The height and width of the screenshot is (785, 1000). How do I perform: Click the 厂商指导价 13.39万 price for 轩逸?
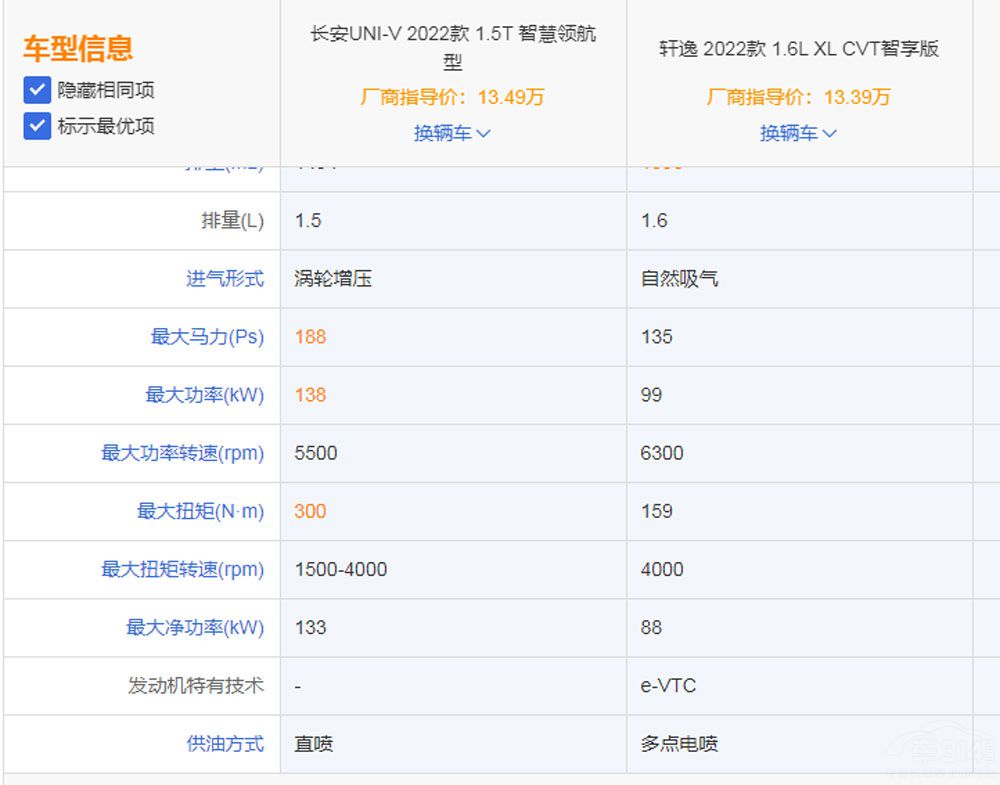[x=797, y=97]
